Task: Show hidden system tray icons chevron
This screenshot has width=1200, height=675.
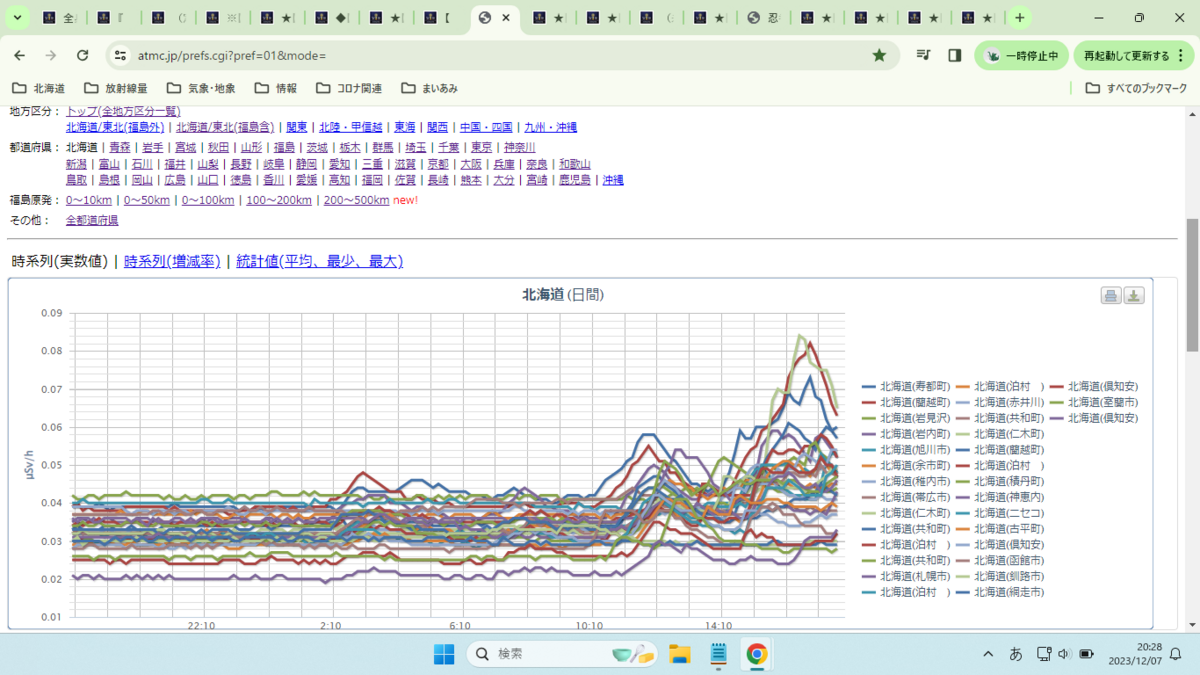Action: pos(988,654)
